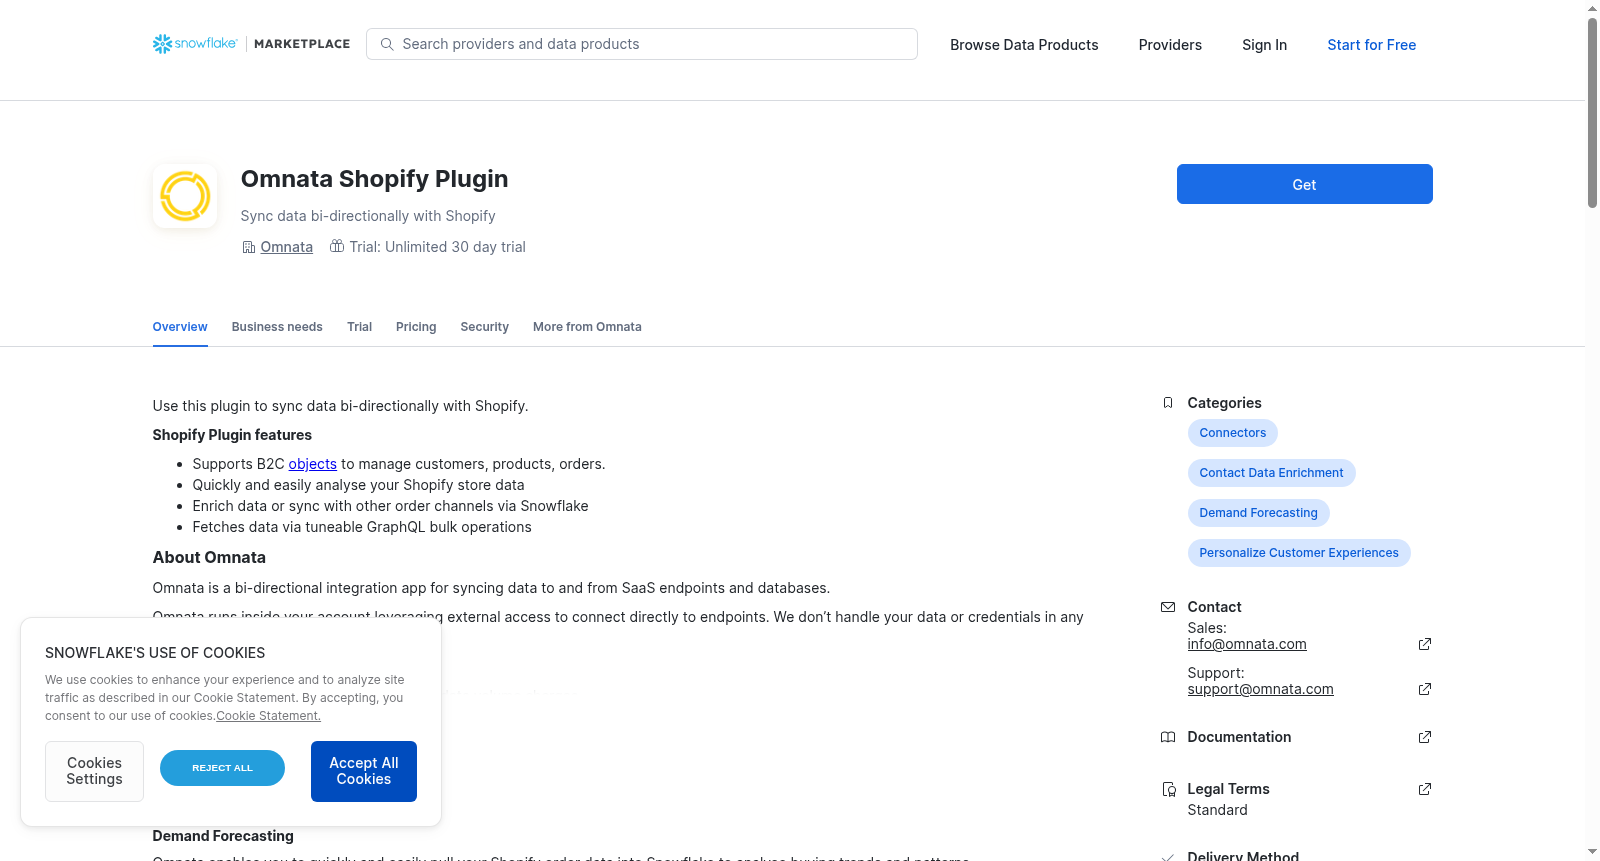Open the Providers page
Screen dimensions: 1600x861
[x=1170, y=45]
